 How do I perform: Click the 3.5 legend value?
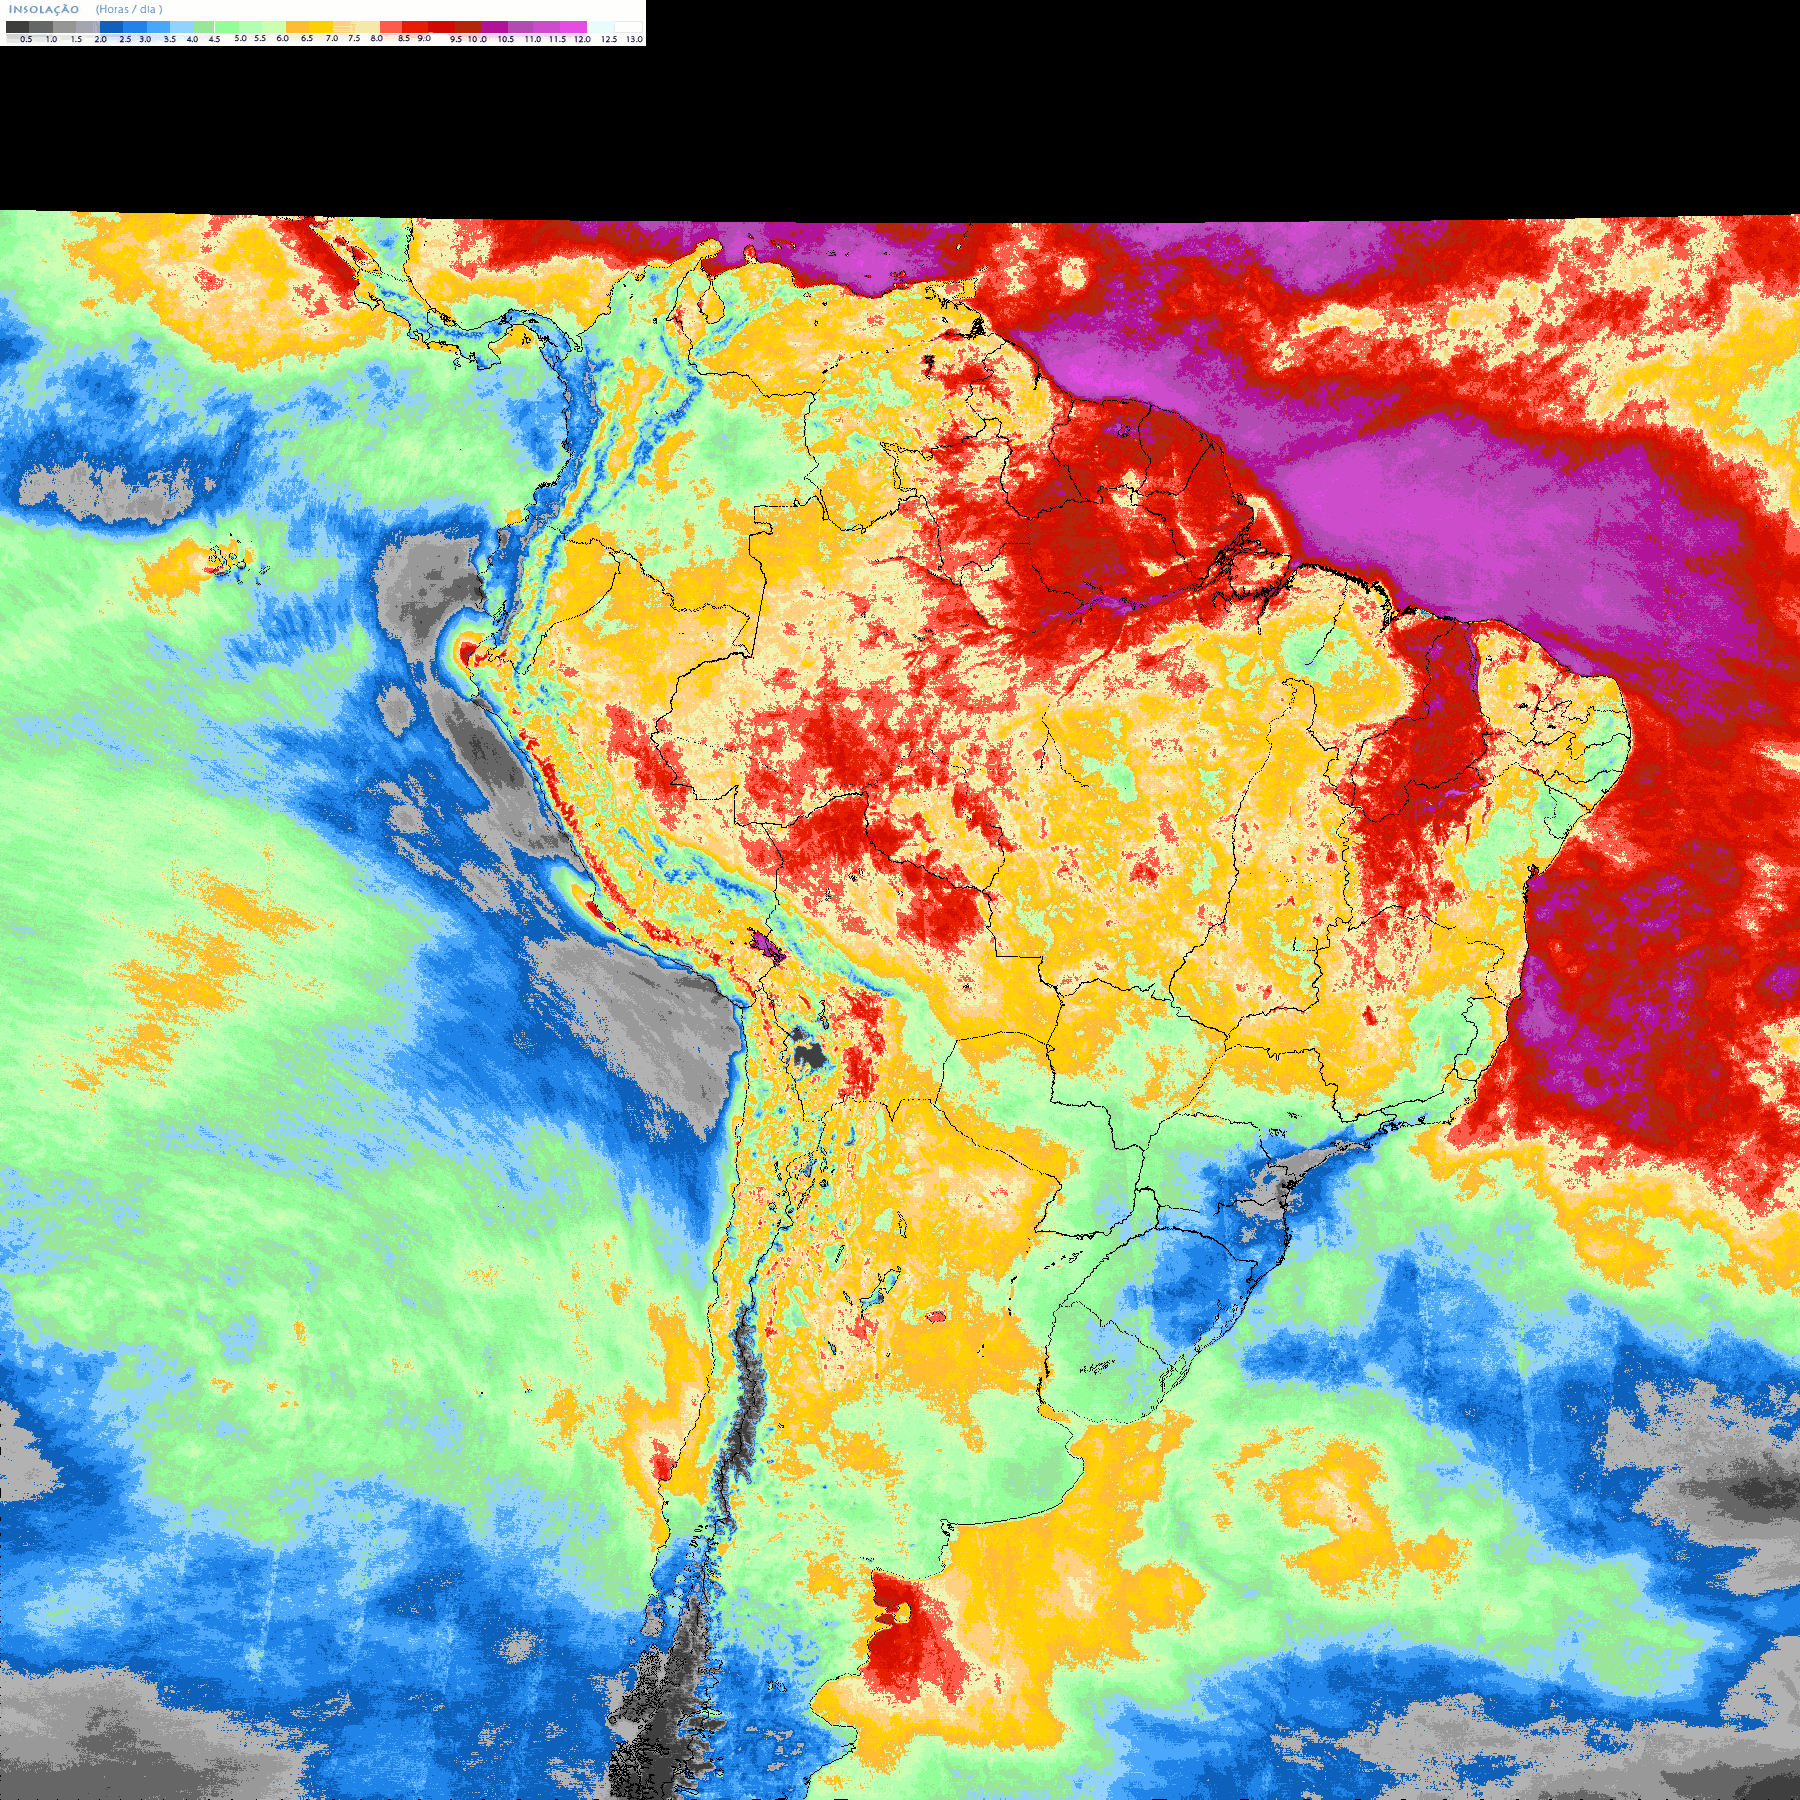pyautogui.click(x=170, y=39)
